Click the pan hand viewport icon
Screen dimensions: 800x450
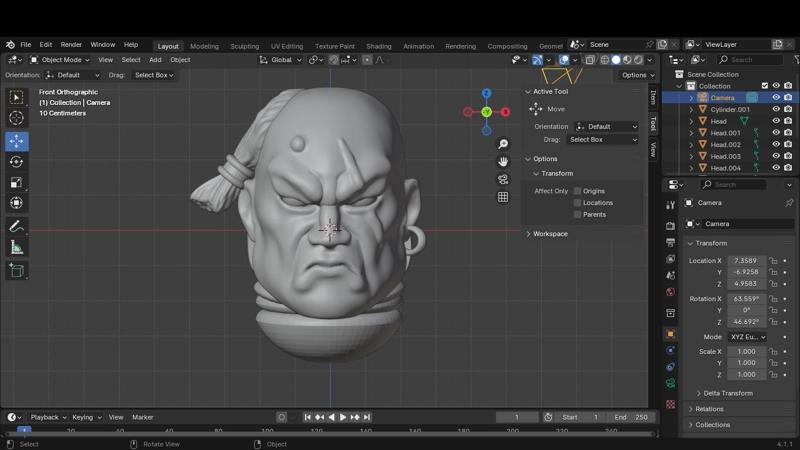tap(503, 161)
